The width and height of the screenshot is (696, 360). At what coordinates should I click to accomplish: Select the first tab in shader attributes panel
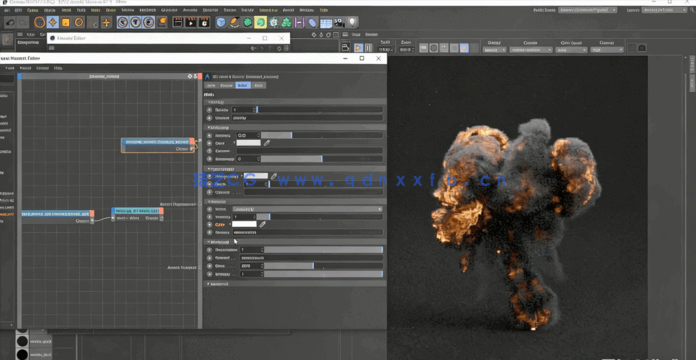point(211,85)
